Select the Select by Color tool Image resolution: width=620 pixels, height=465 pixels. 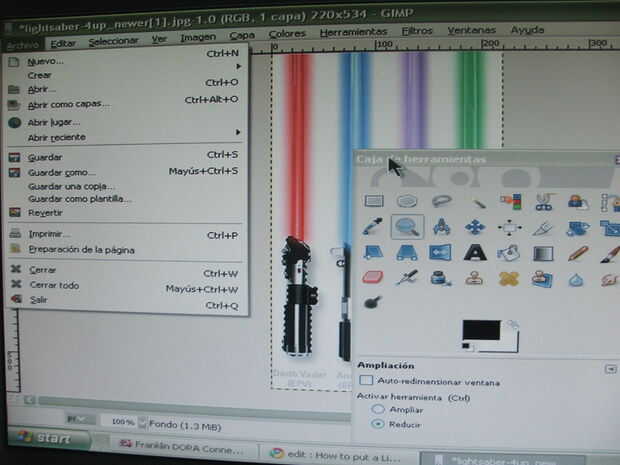[x=510, y=201]
